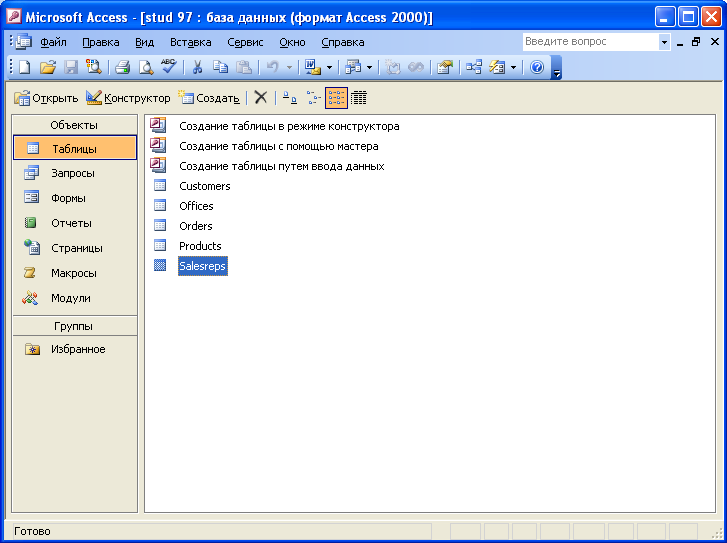
Task: Expand the Analyze dropdown arrow
Action: [x=370, y=68]
